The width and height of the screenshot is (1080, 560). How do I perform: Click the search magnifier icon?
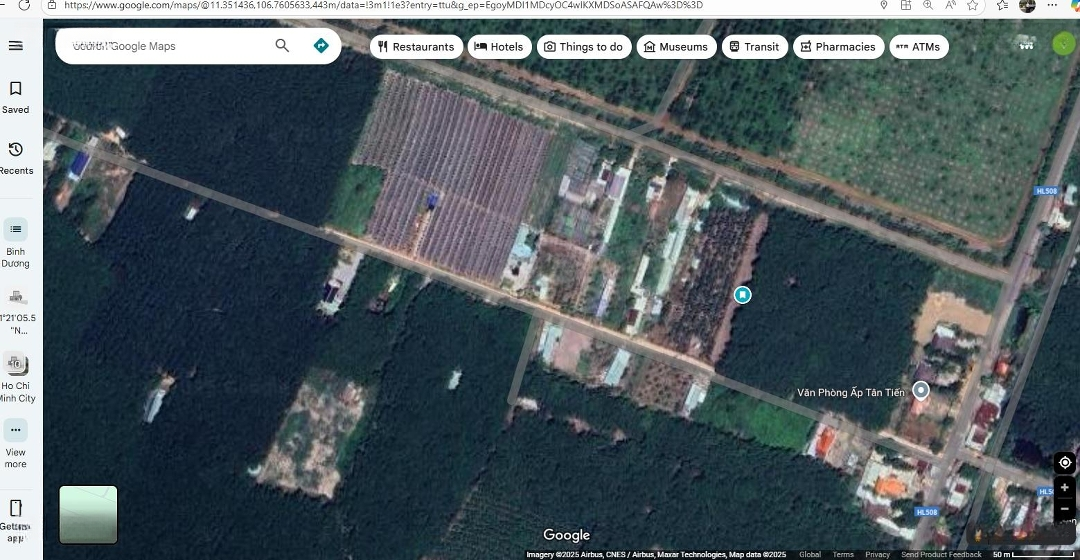pyautogui.click(x=282, y=46)
